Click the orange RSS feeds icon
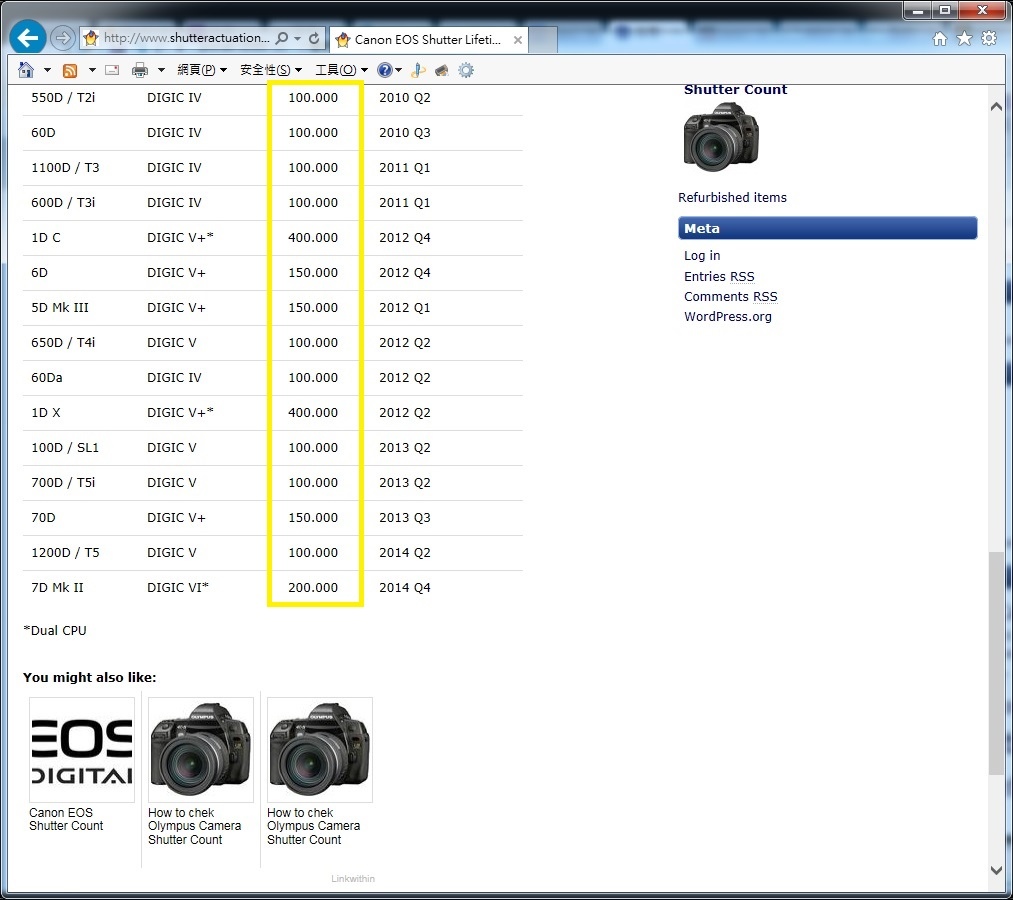Screen dimensions: 1013x900 click(x=70, y=70)
